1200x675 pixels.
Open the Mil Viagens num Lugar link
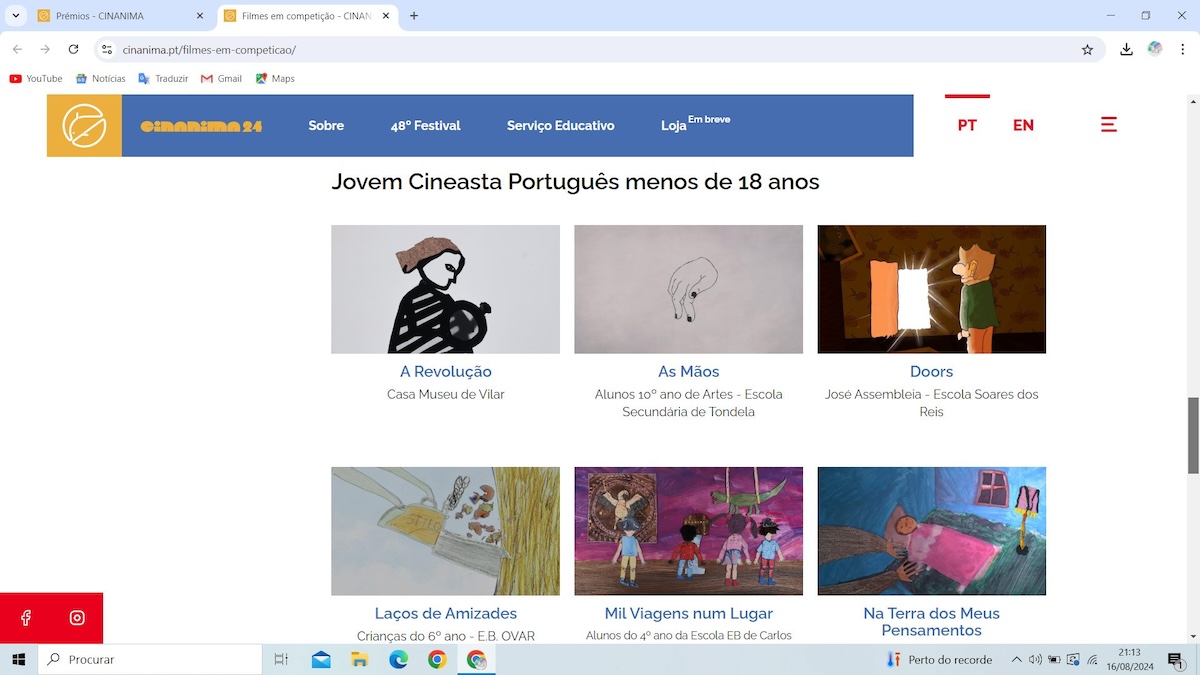688,614
